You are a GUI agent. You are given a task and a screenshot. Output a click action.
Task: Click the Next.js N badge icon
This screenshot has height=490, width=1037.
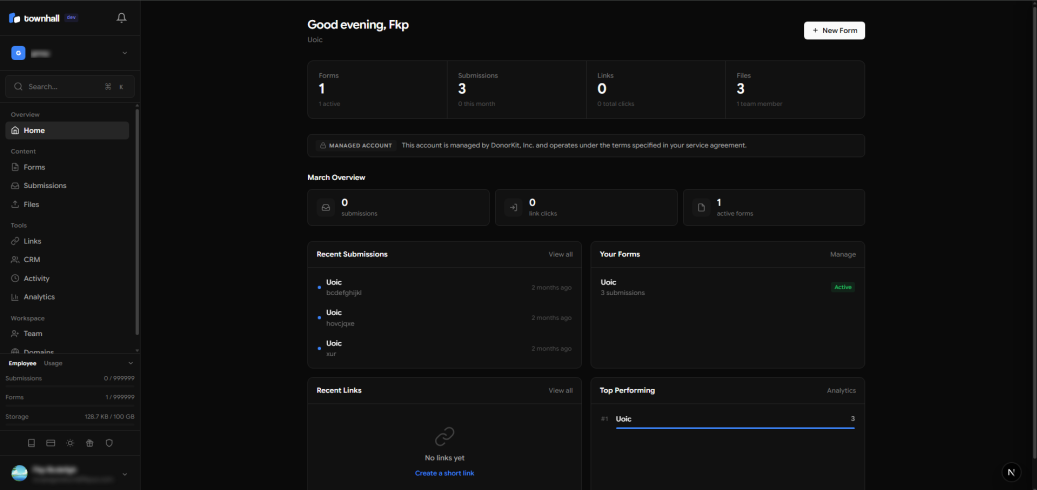click(1011, 472)
